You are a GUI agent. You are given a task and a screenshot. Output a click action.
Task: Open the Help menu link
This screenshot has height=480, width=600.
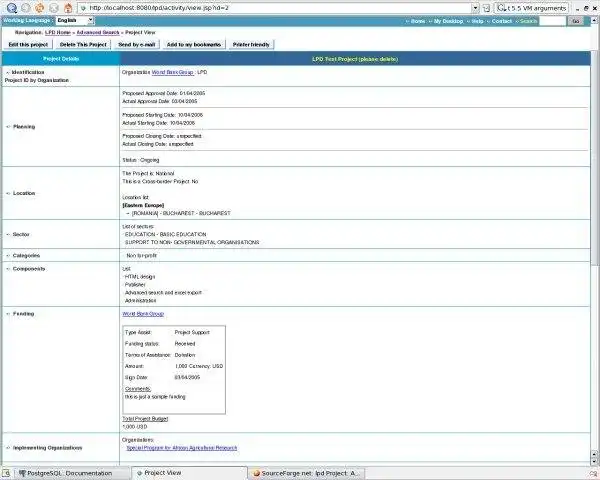coord(477,21)
